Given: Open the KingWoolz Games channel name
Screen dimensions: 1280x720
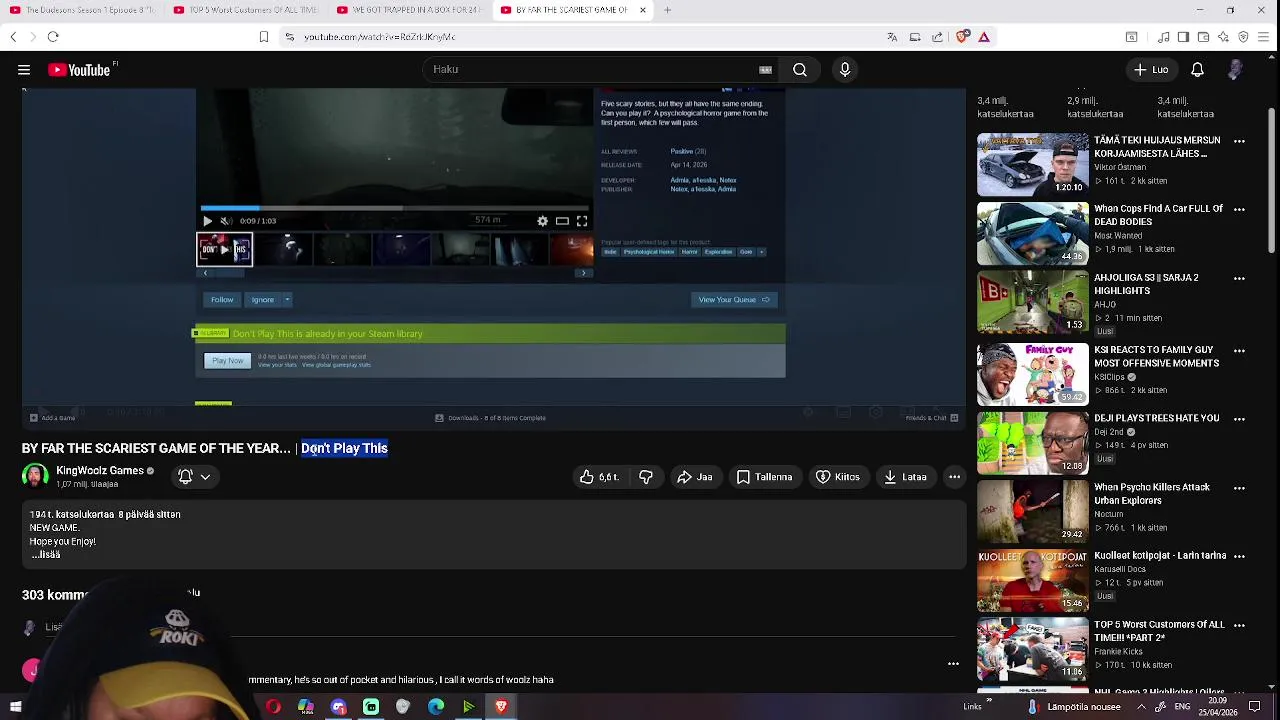Looking at the screenshot, I should click(x=100, y=471).
